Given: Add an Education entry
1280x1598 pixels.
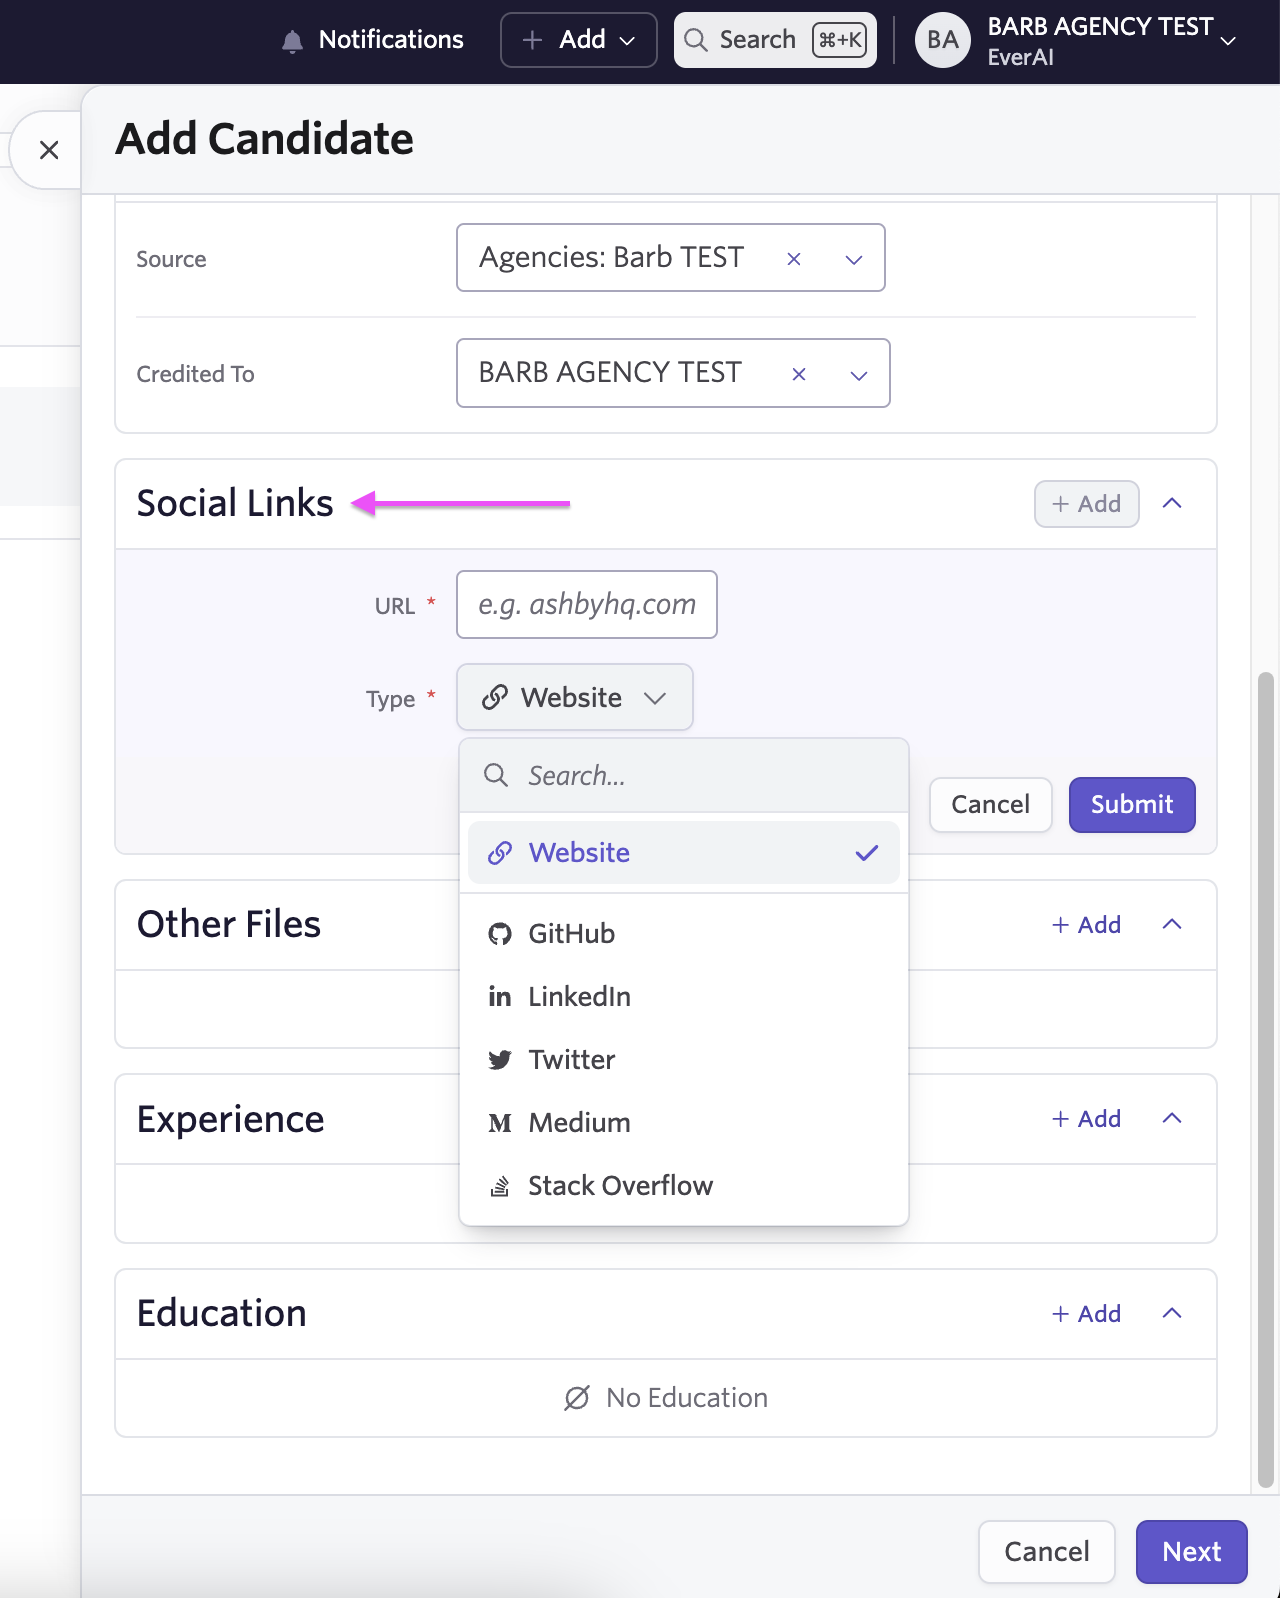Looking at the screenshot, I should click(x=1086, y=1314).
